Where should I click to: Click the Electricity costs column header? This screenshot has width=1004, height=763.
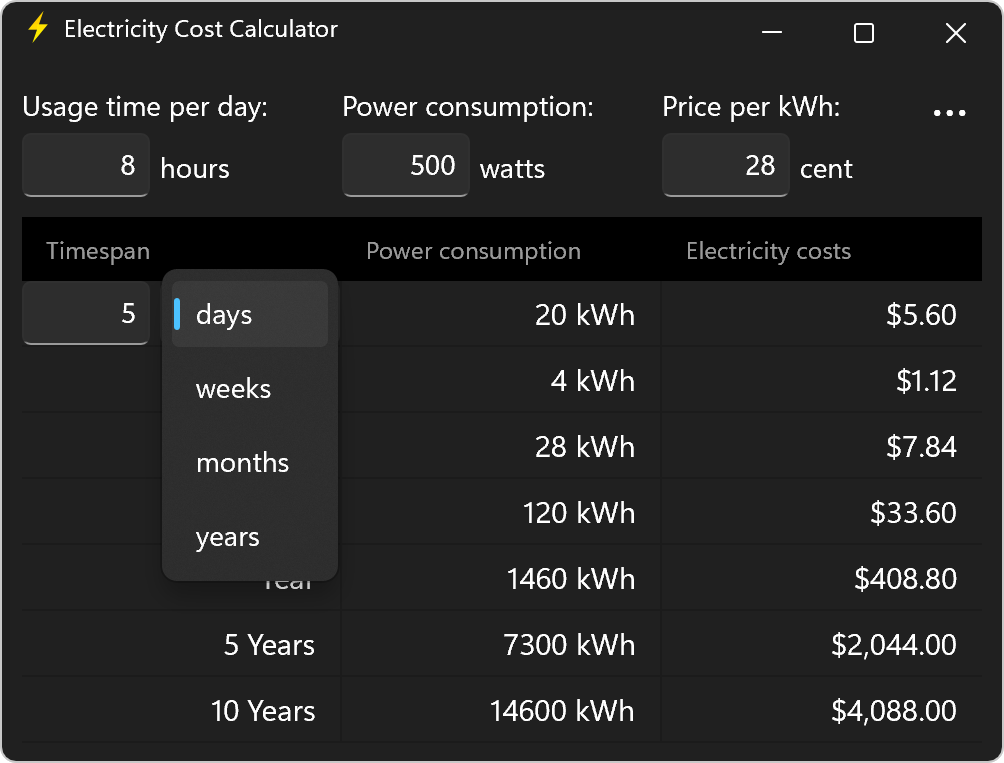click(x=768, y=251)
